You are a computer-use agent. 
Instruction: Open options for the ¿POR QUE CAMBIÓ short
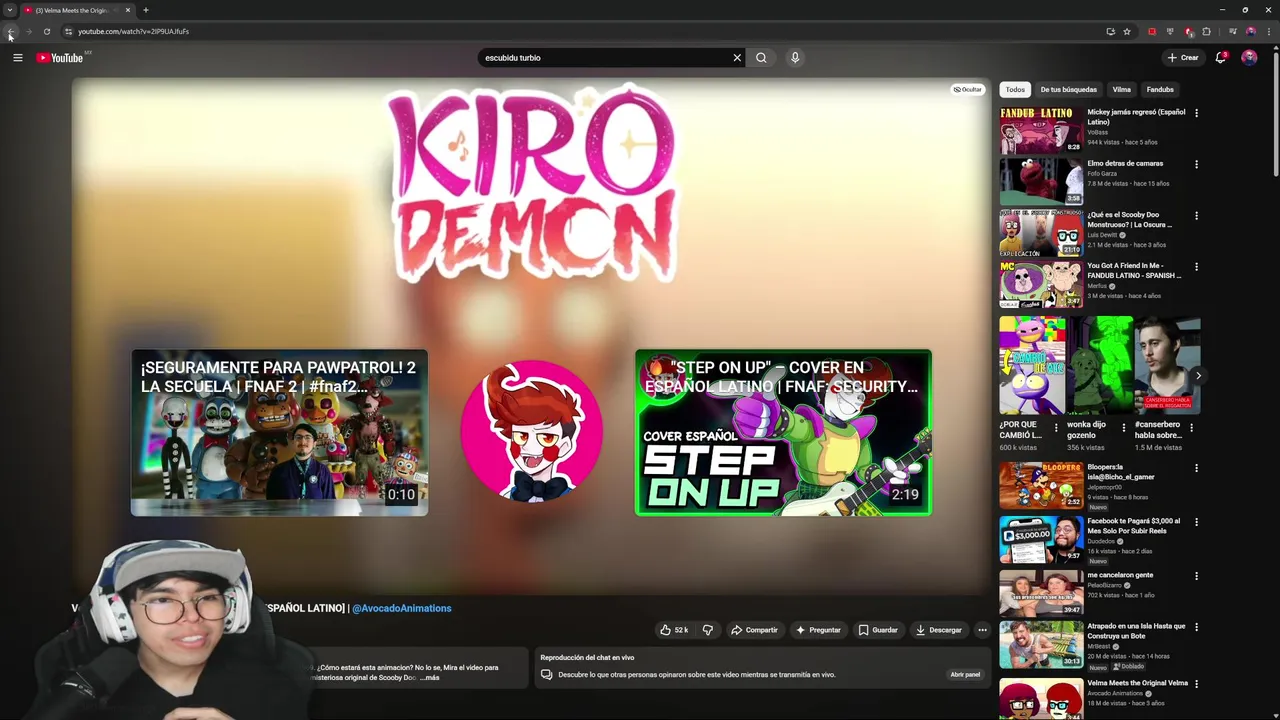coord(1056,428)
